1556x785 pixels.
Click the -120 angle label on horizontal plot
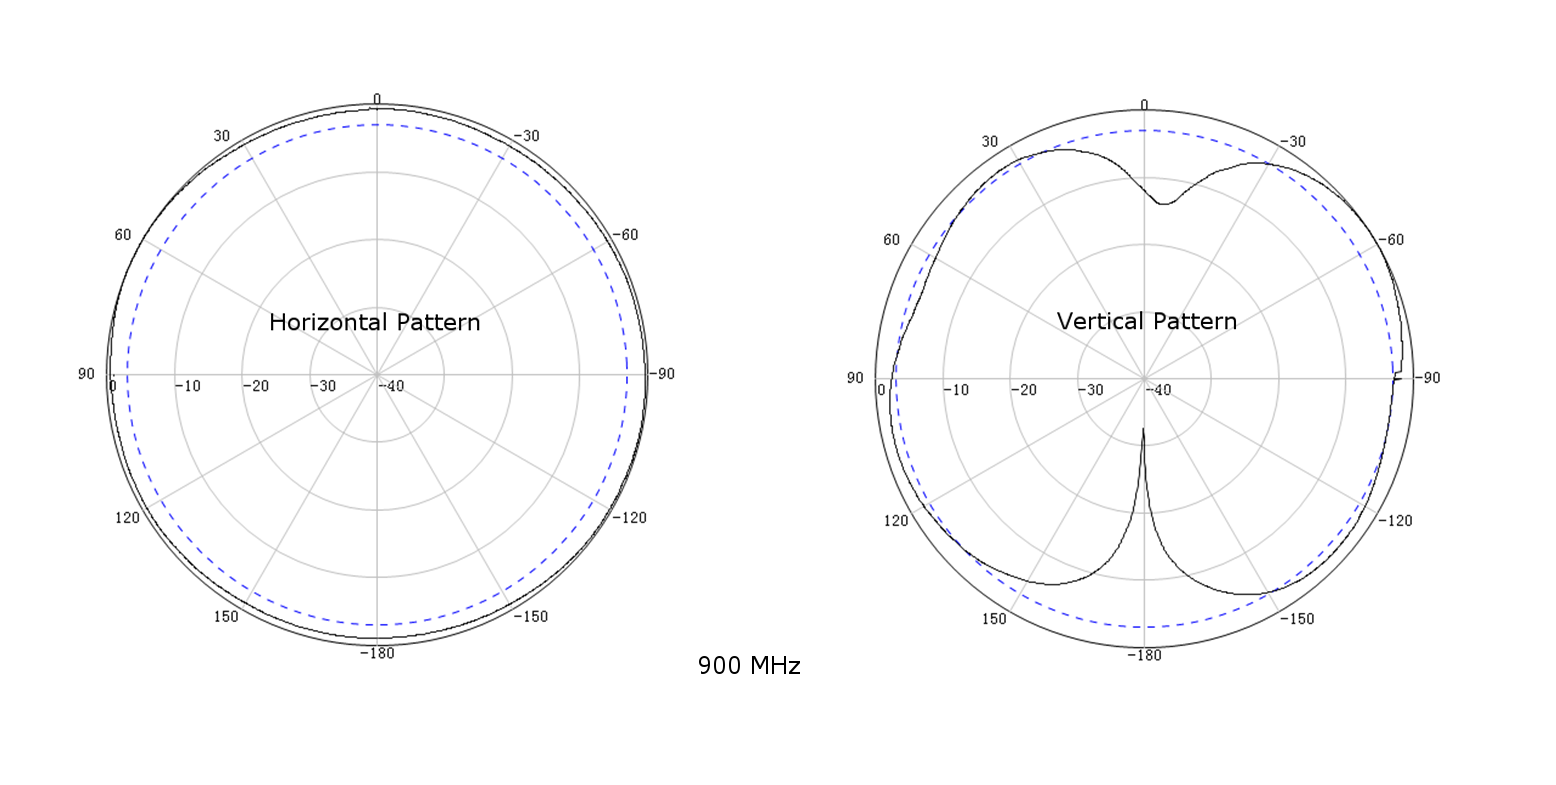[x=630, y=517]
